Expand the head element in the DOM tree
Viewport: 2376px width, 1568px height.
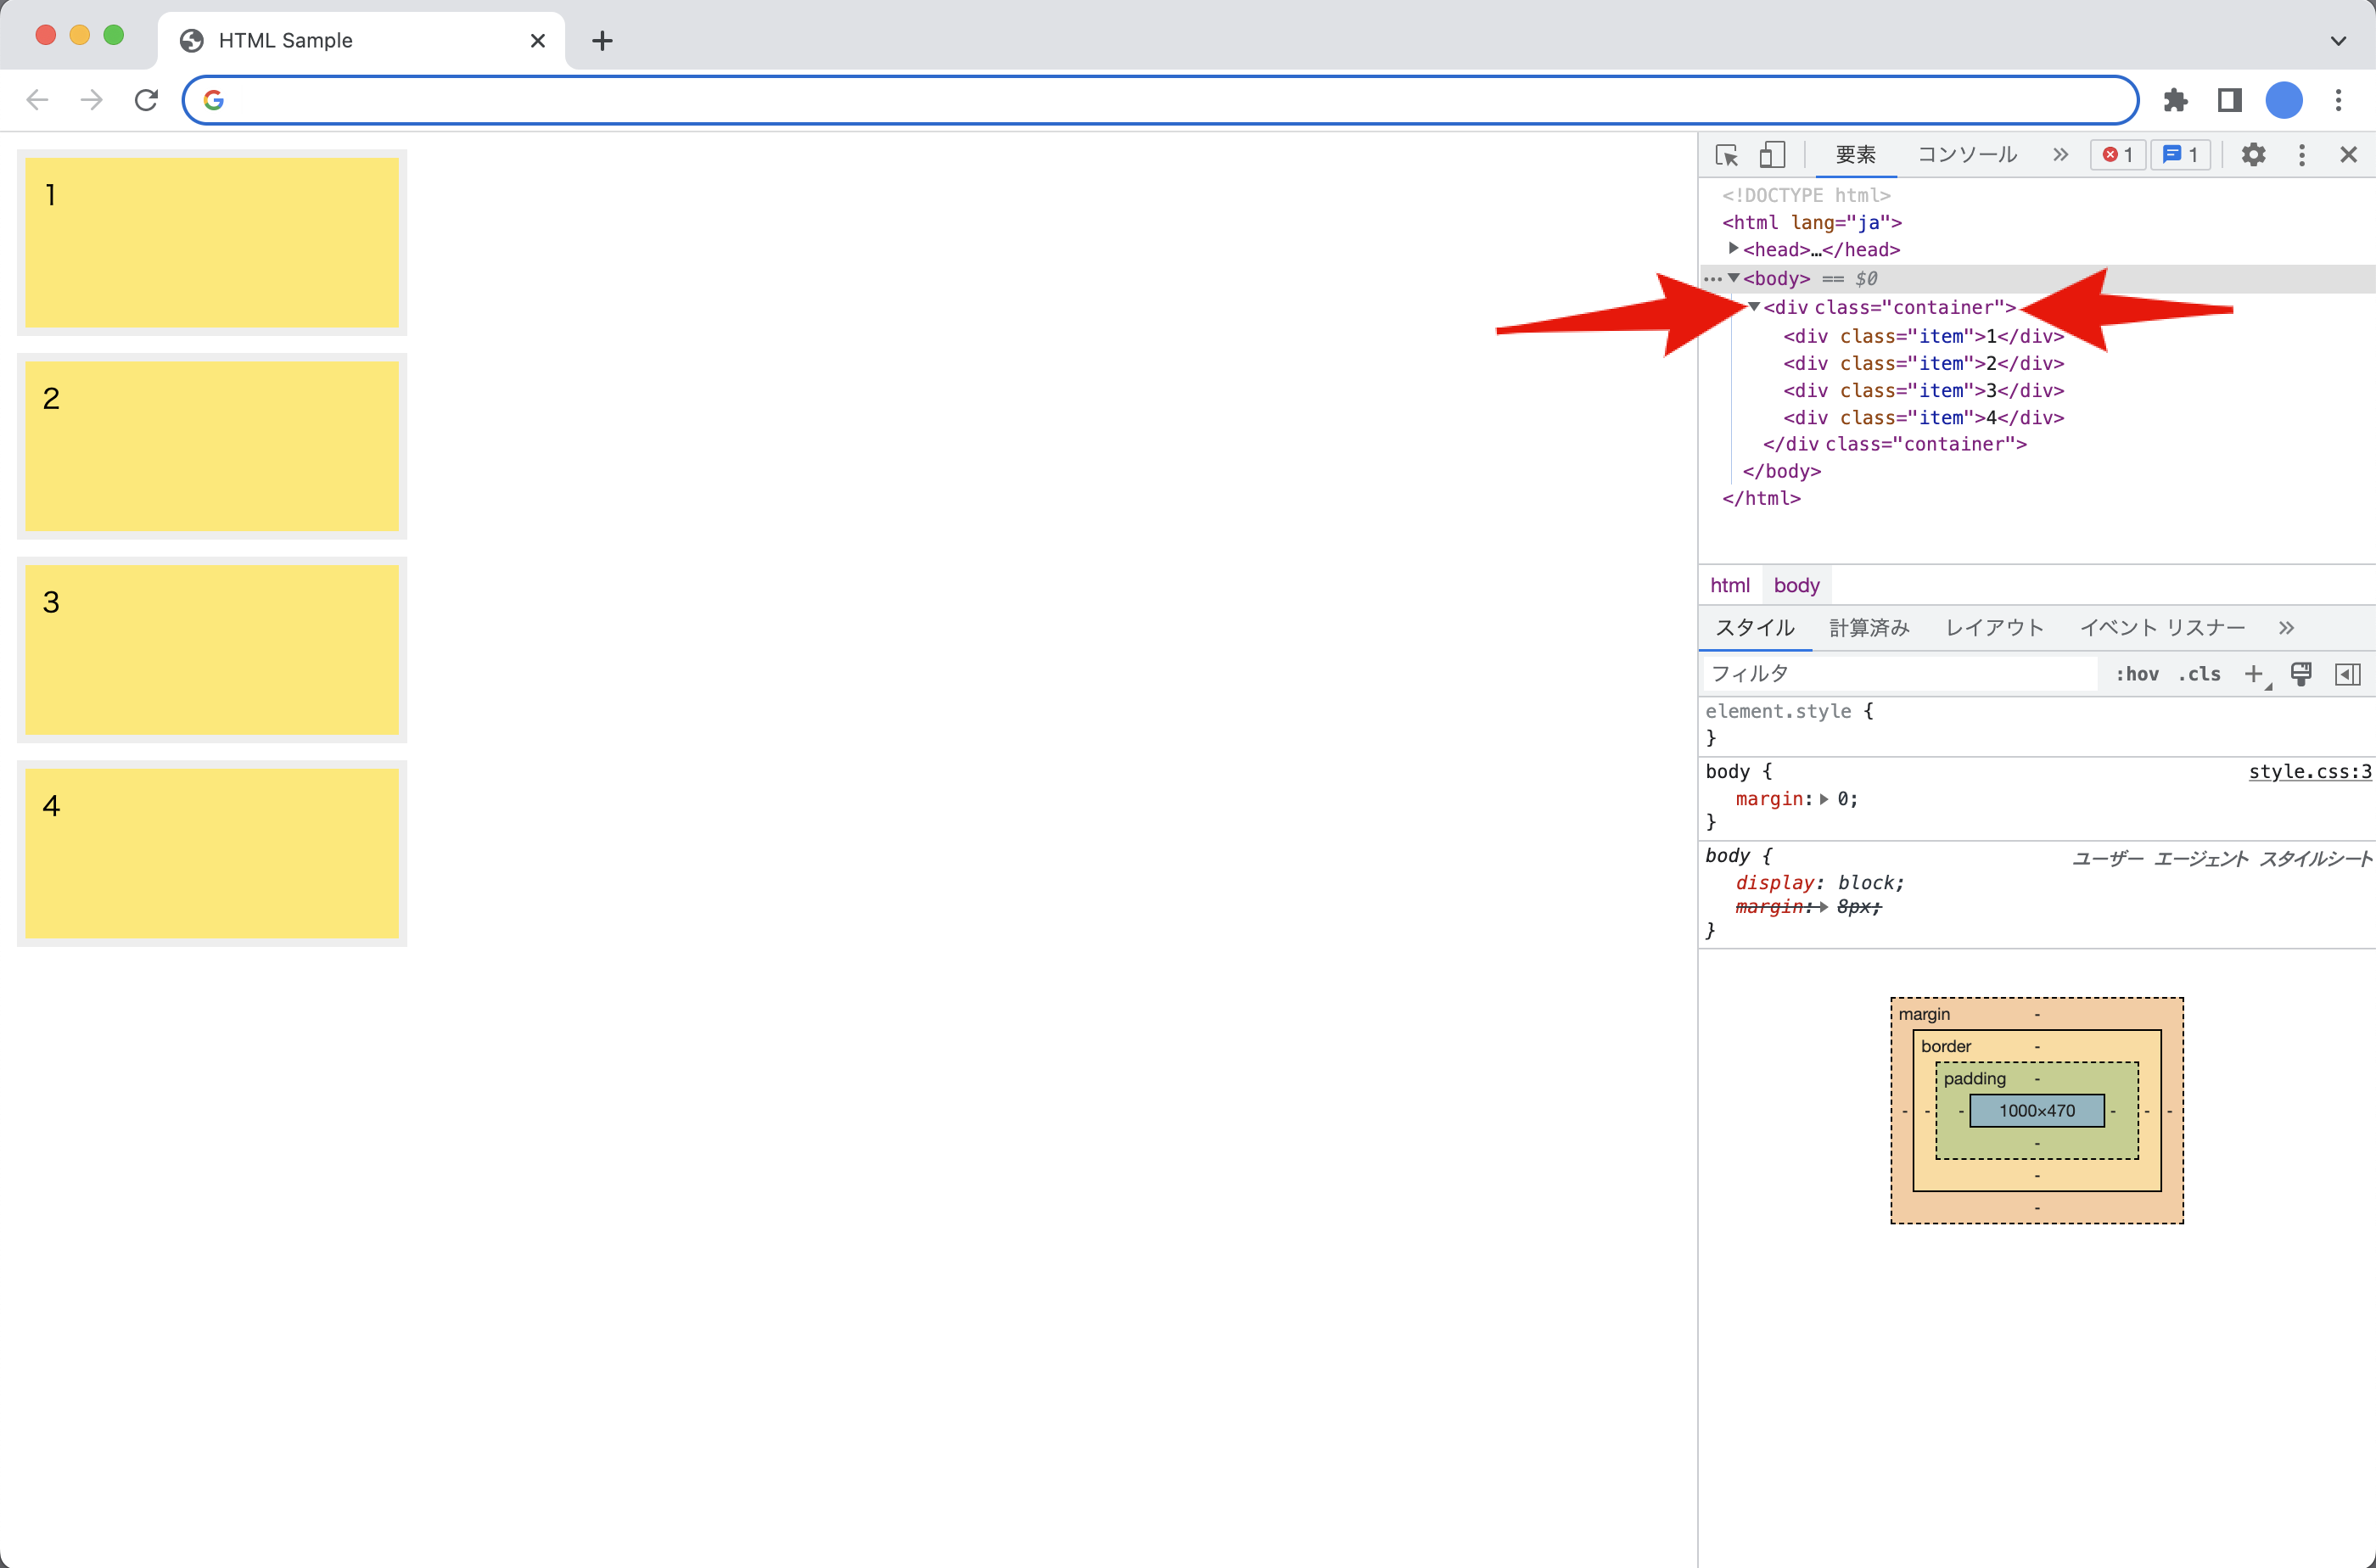1734,249
